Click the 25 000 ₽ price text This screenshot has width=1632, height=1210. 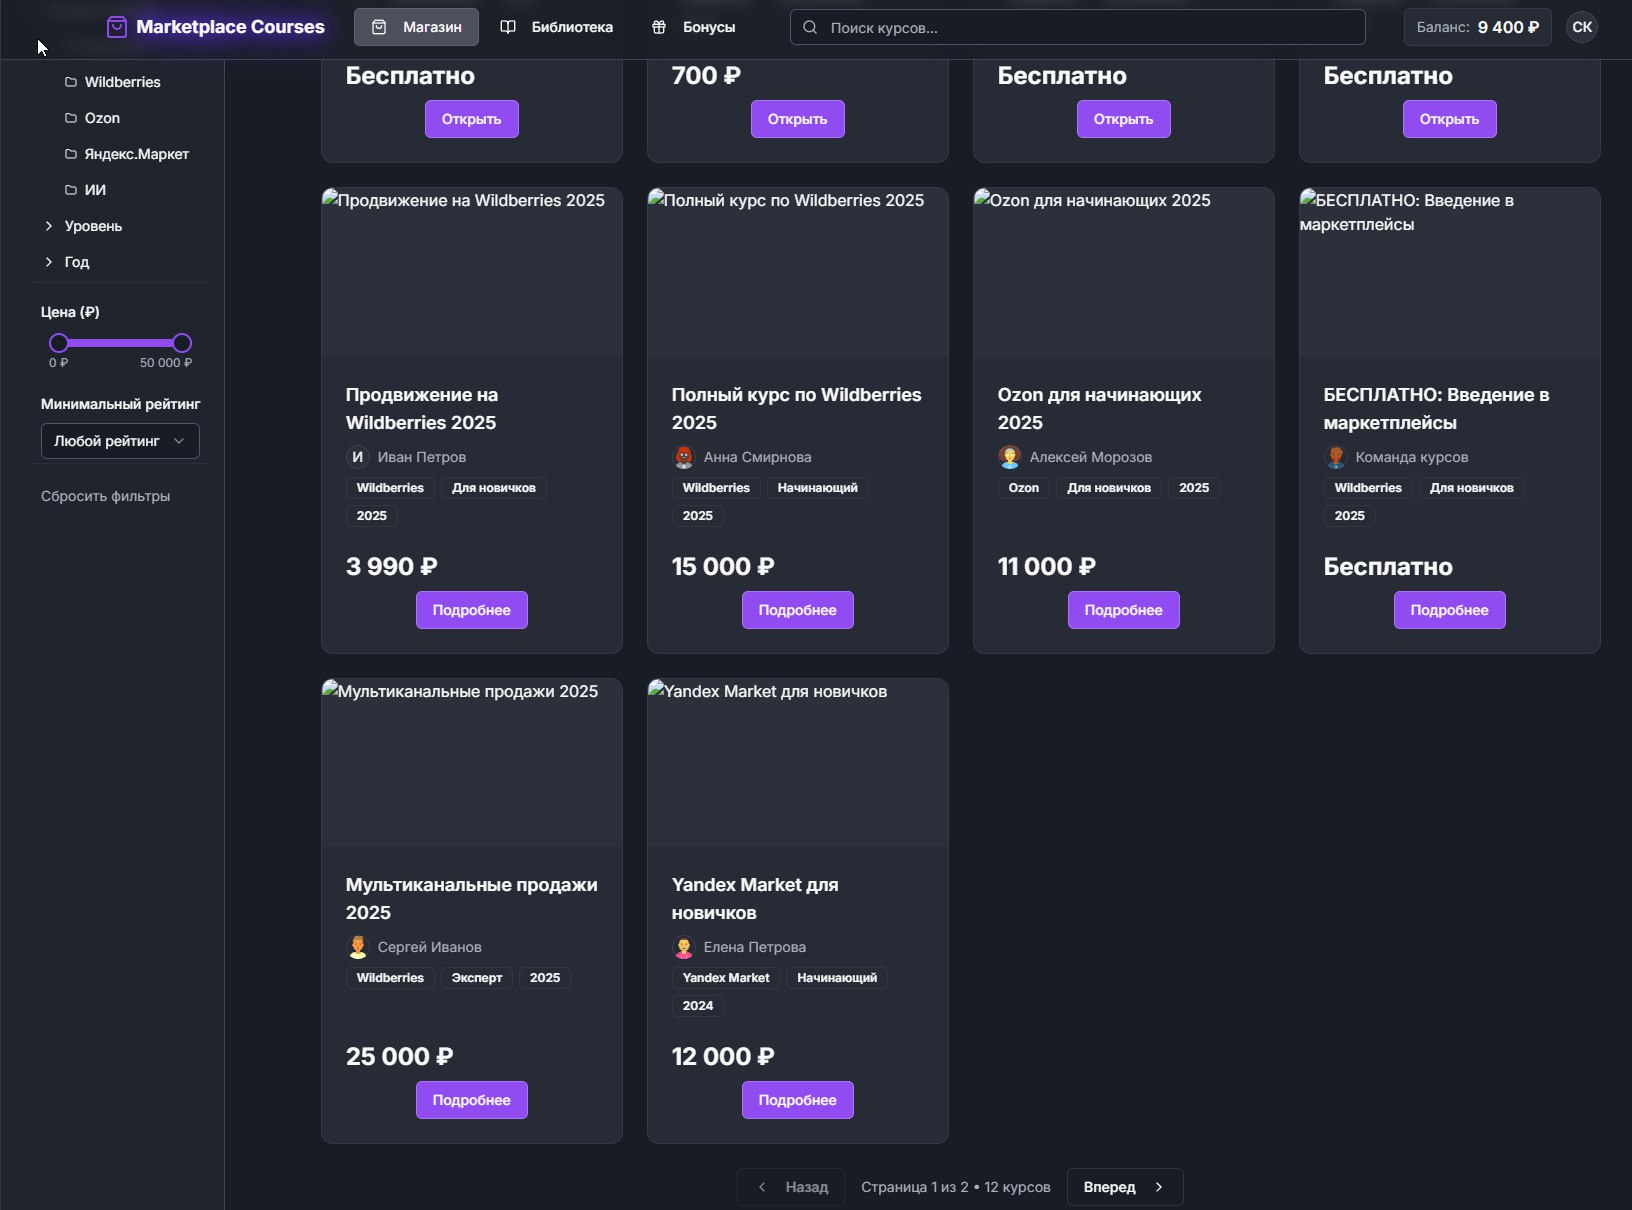pyautogui.click(x=400, y=1056)
